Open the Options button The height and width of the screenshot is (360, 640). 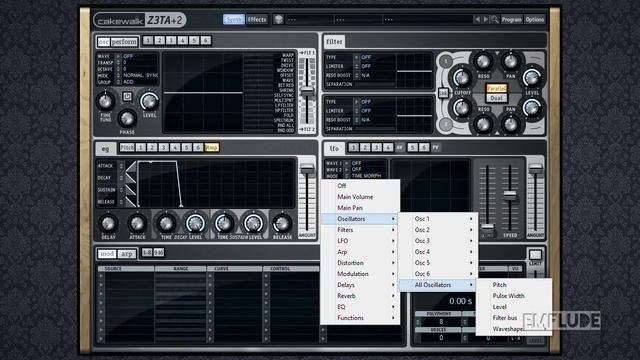point(535,19)
